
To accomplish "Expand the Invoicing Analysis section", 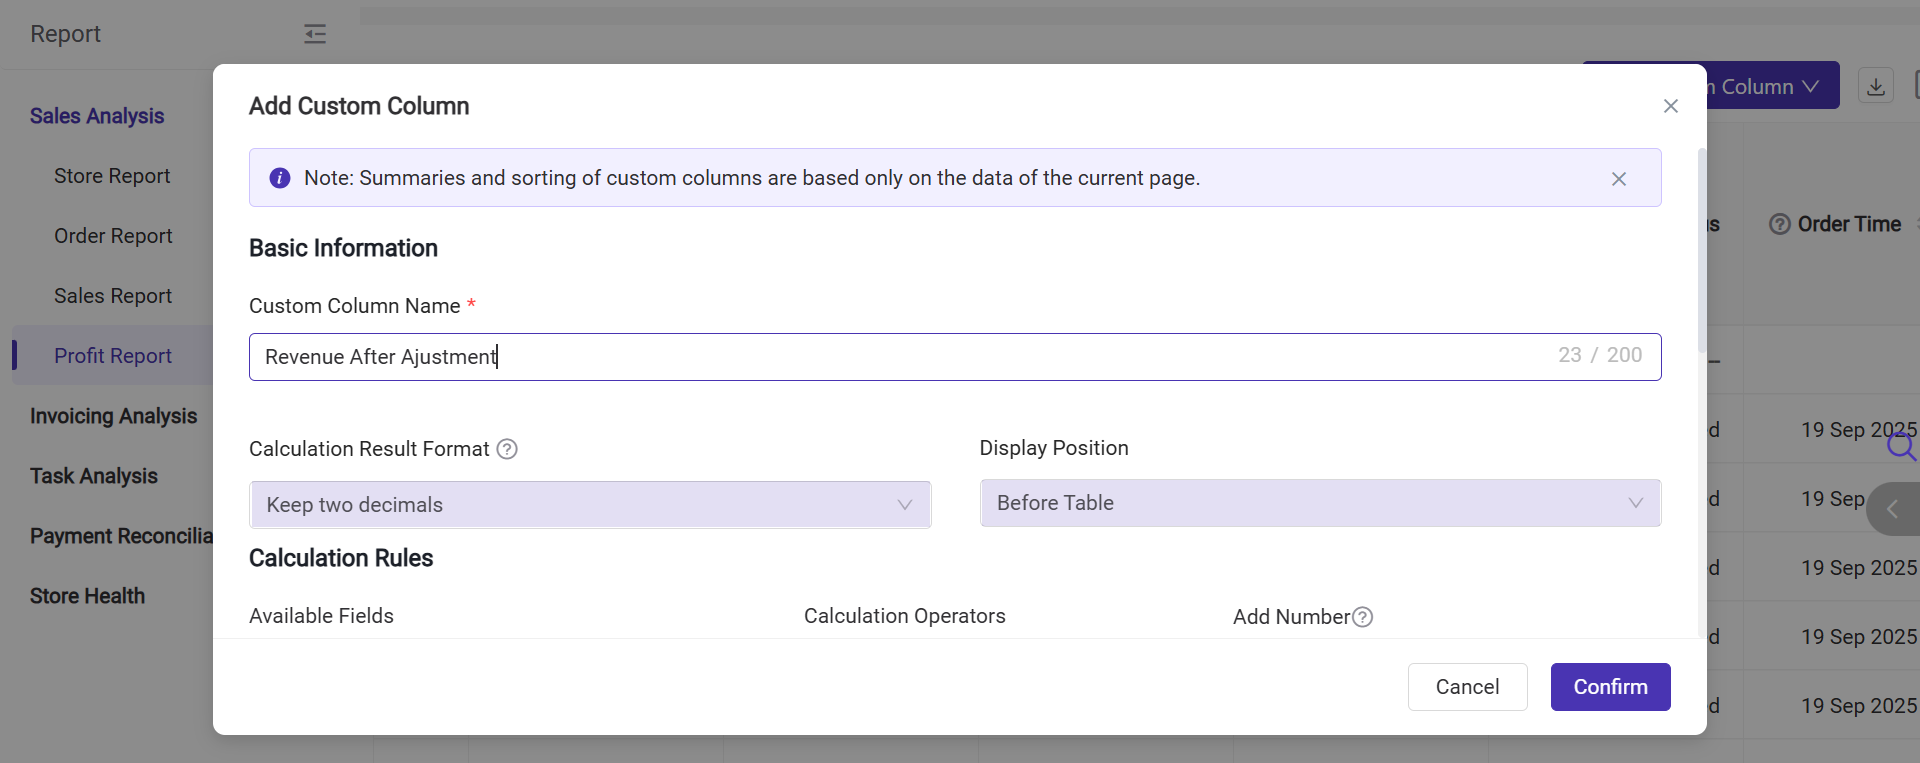I will coord(113,416).
